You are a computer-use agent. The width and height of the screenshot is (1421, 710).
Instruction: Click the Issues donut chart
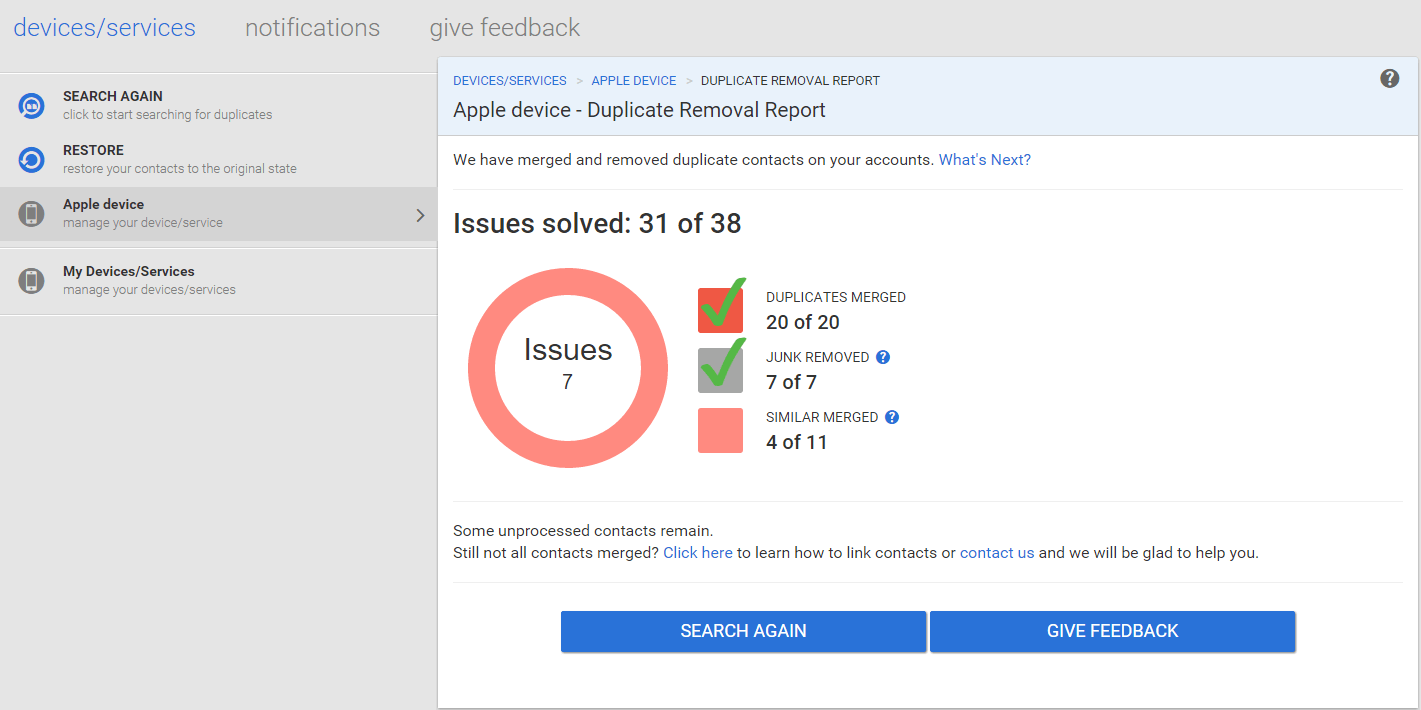pyautogui.click(x=567, y=367)
